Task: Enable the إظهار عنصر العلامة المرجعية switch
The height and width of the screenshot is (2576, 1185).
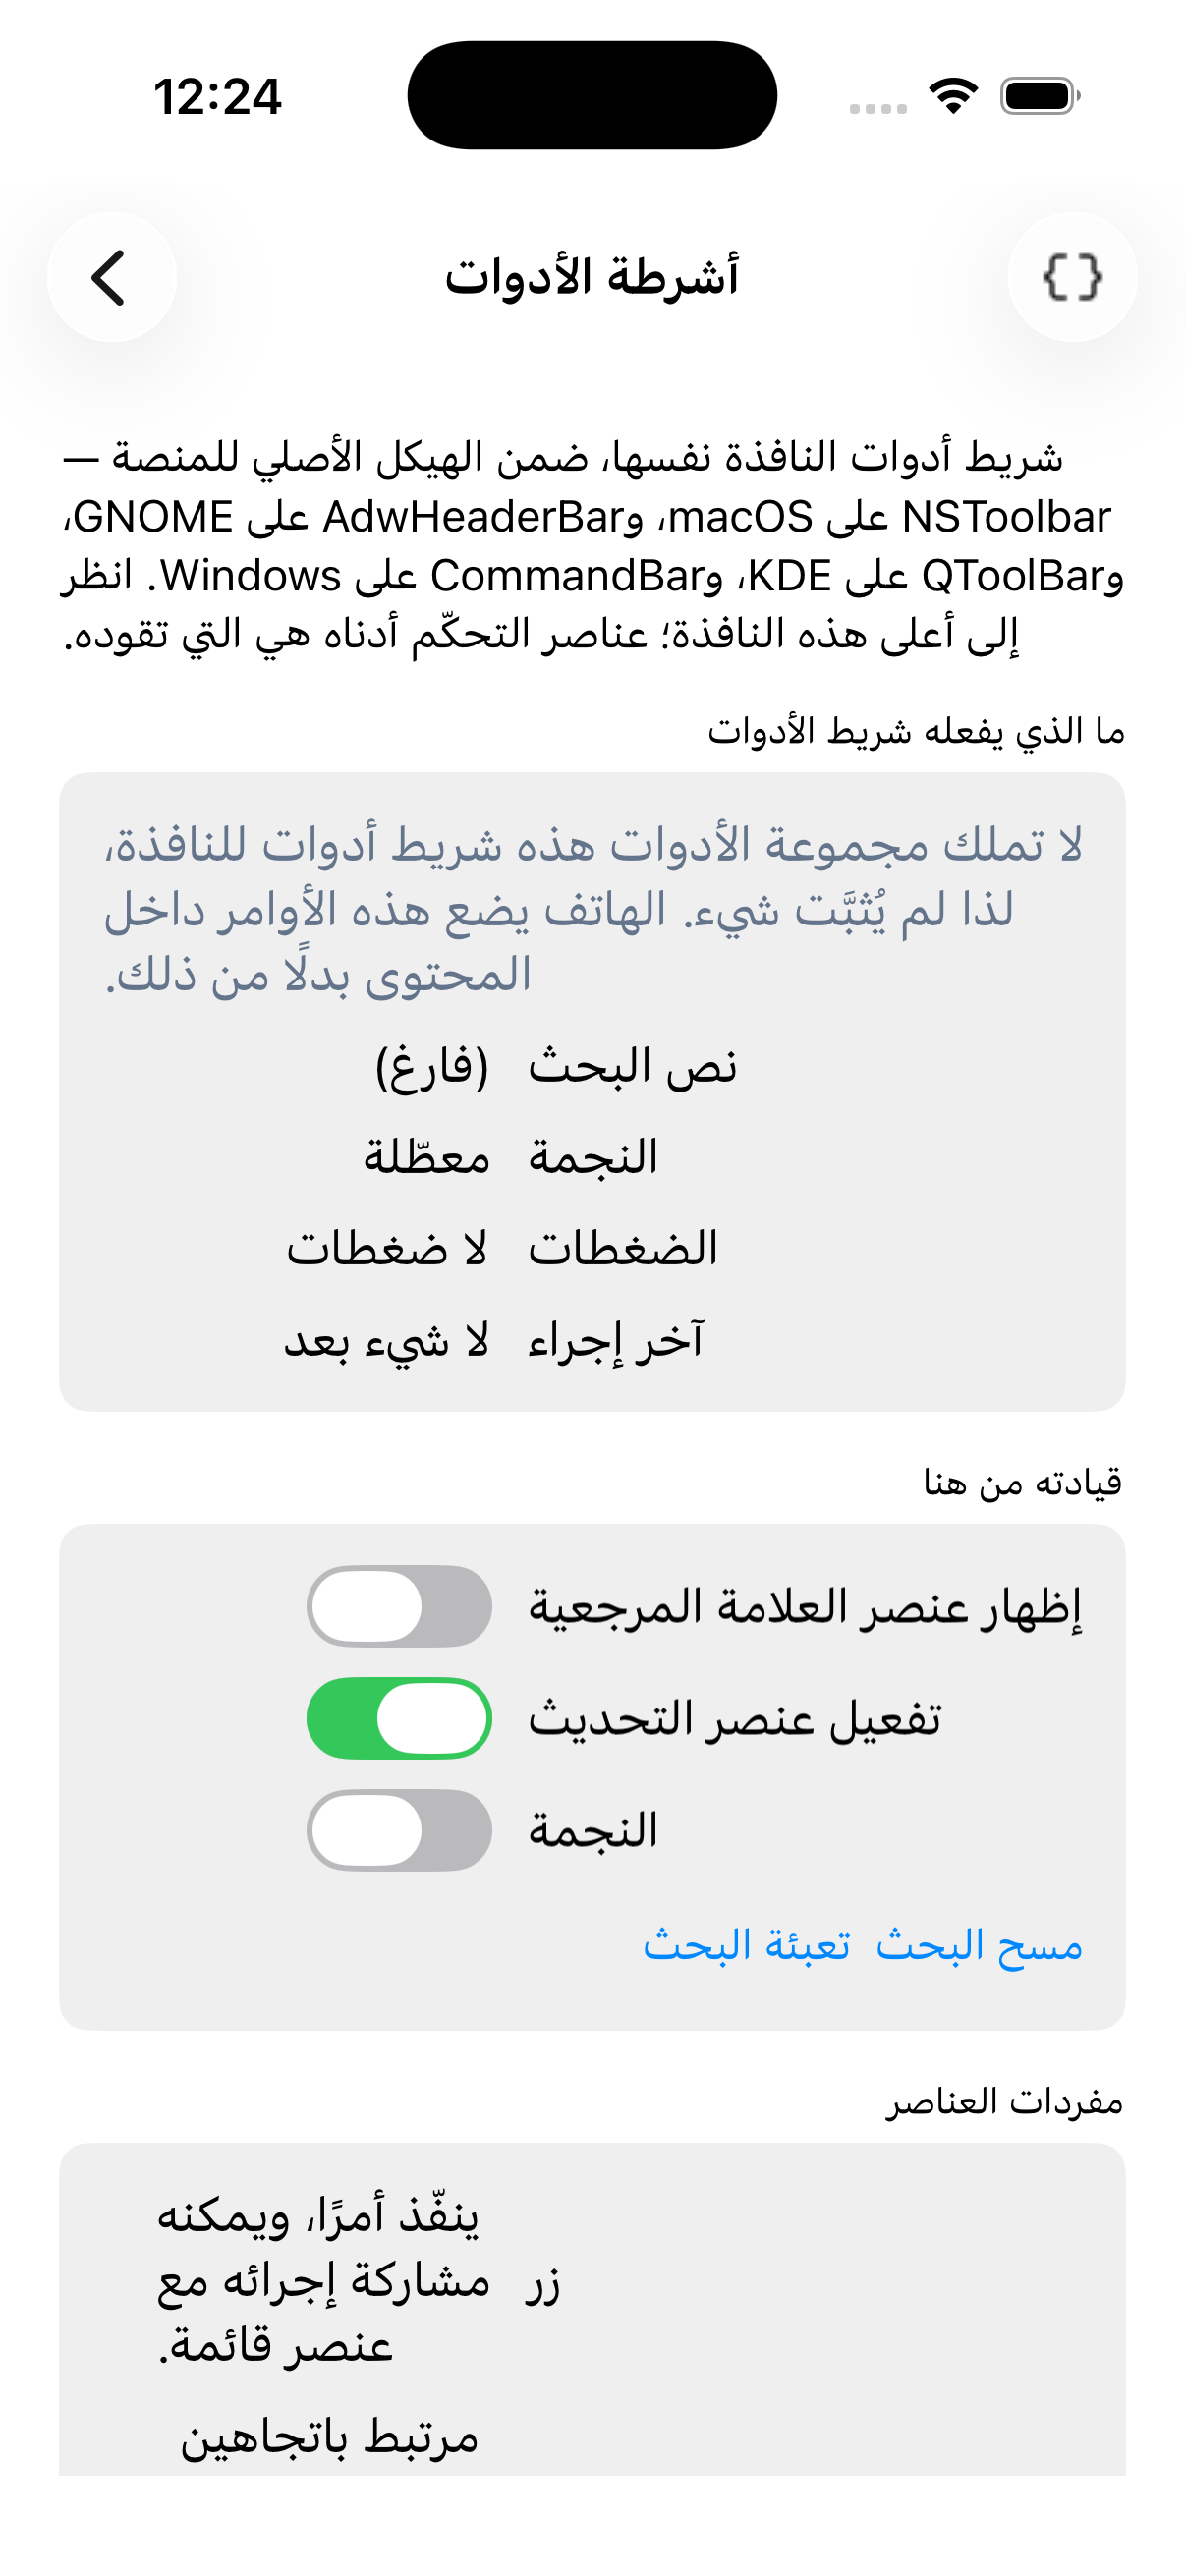Action: pyautogui.click(x=399, y=1606)
